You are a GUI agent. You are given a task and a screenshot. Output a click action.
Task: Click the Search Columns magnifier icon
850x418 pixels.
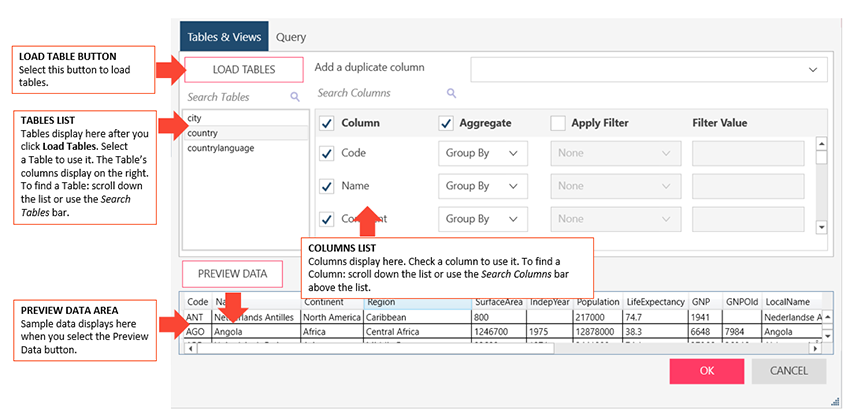coord(451,93)
